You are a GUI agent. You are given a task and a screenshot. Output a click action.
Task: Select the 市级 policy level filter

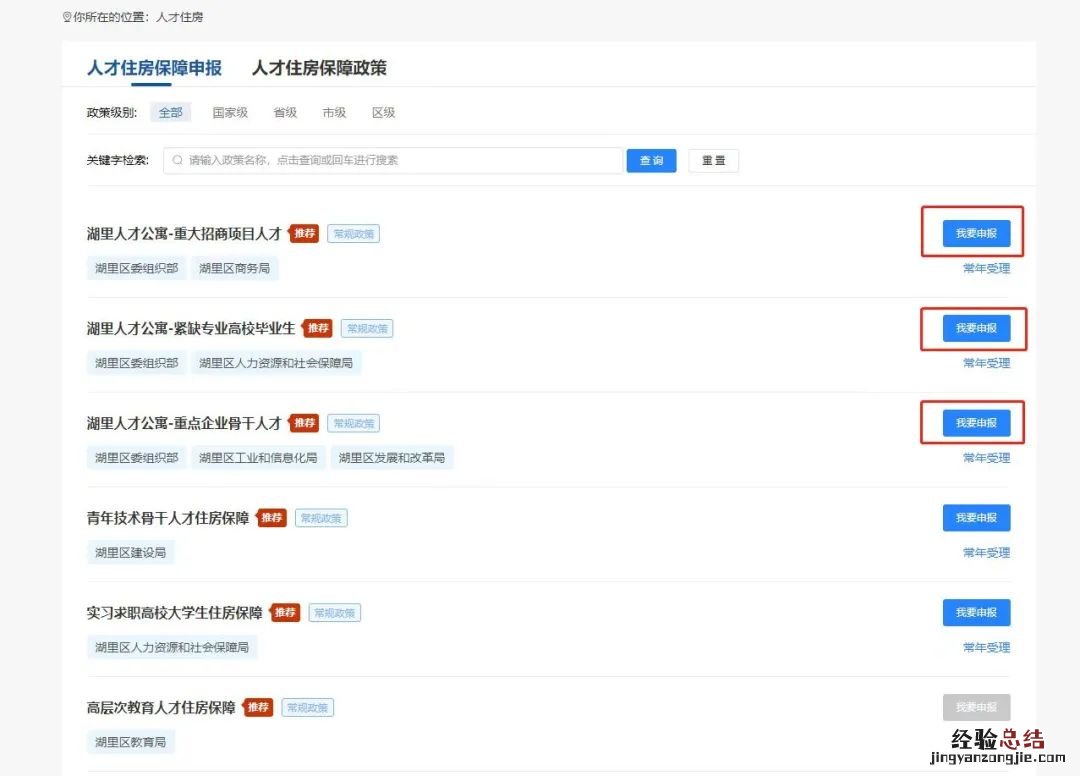[334, 112]
